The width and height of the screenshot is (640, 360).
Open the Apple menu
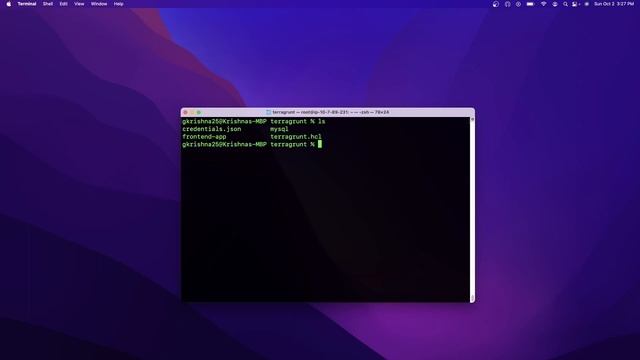pos(9,4)
